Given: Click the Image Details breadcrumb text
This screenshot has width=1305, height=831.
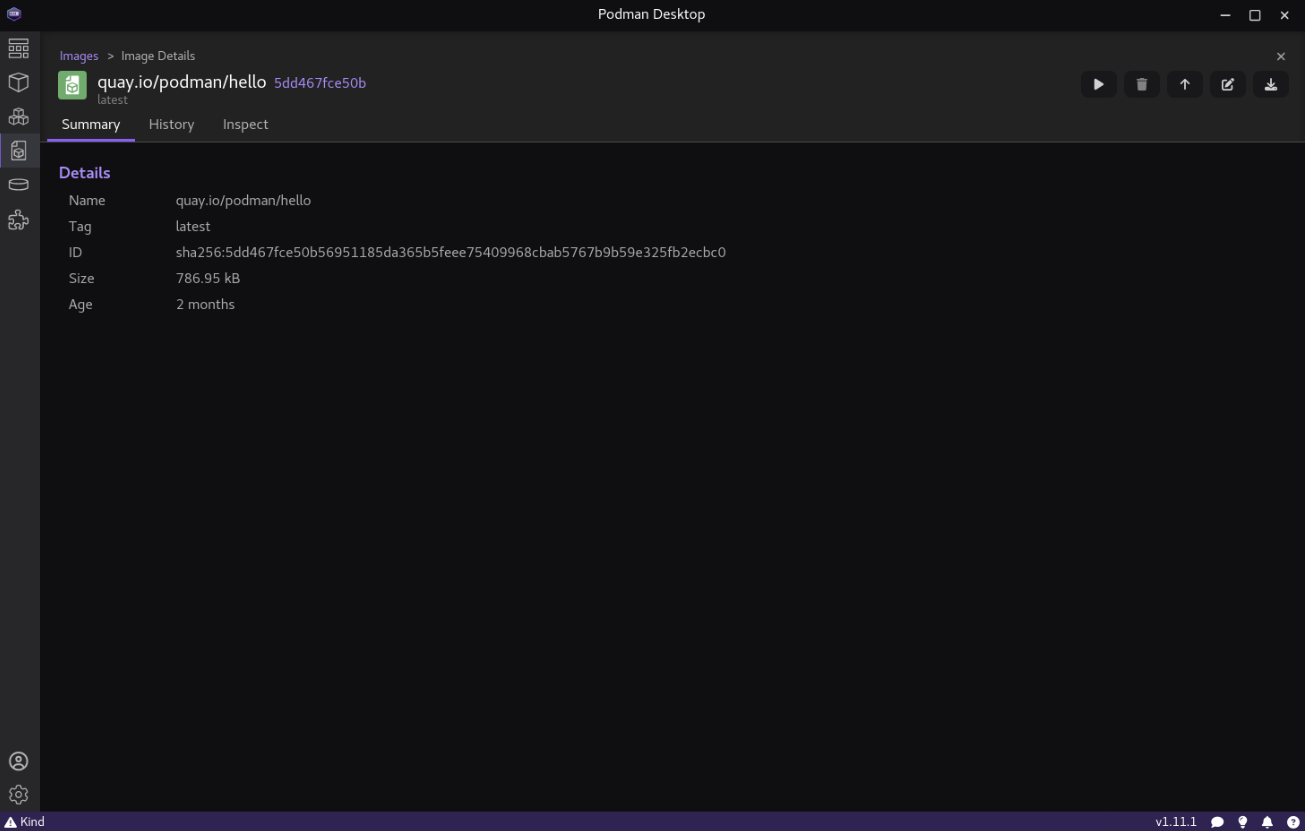Looking at the screenshot, I should (158, 56).
